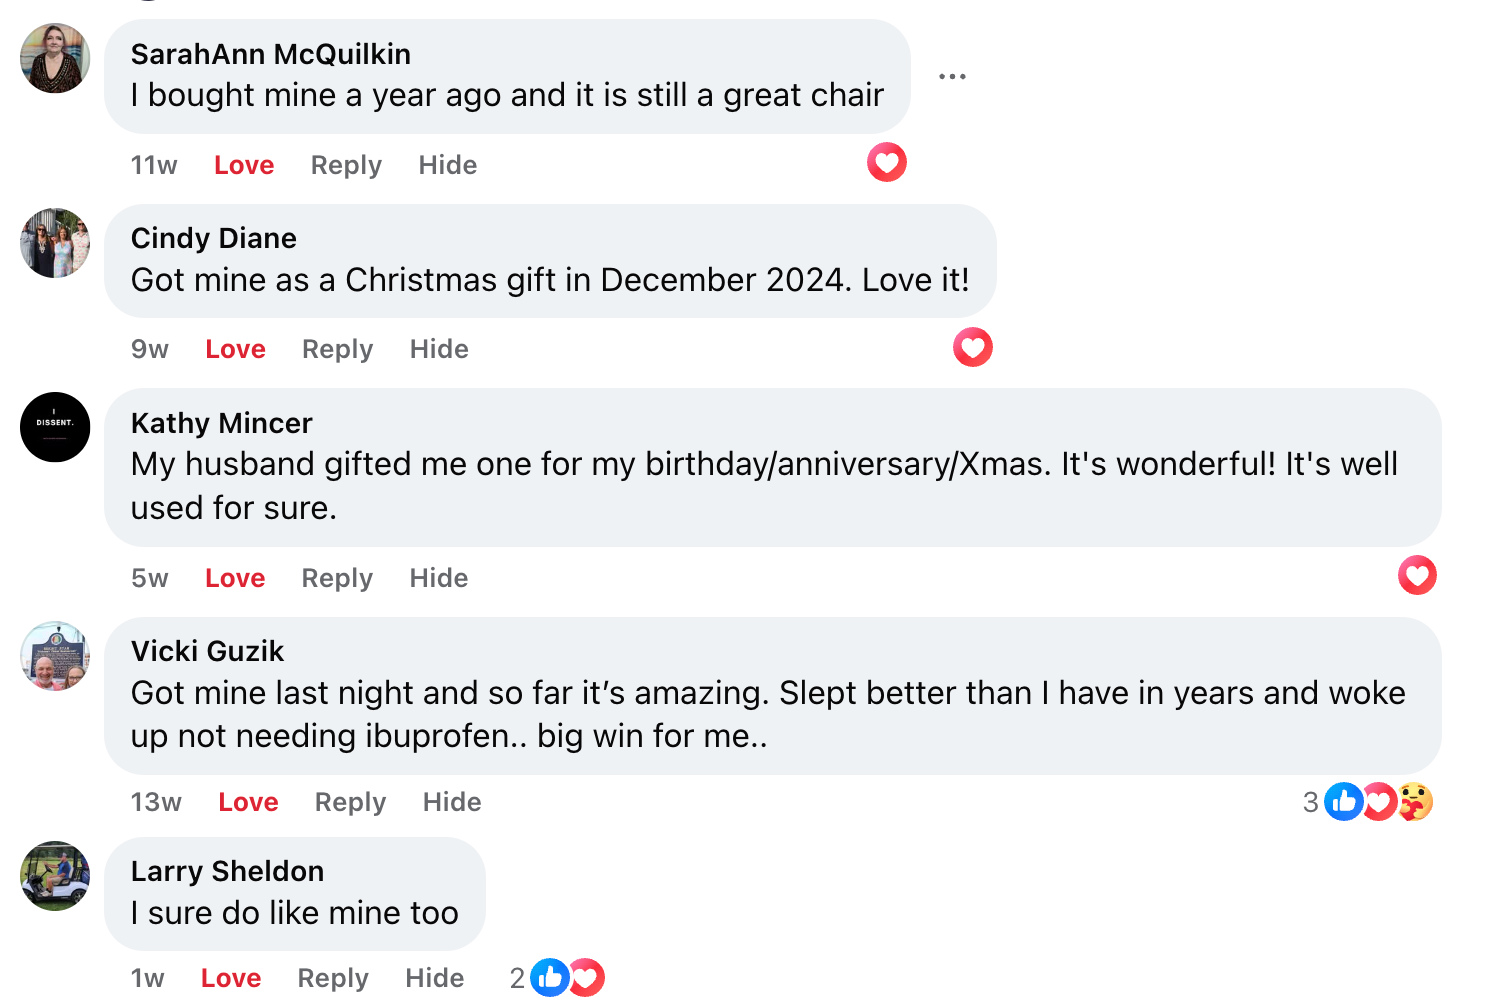Open Vicki Guzik's profile name link
Image resolution: width=1494 pixels, height=1006 pixels.
pyautogui.click(x=207, y=651)
